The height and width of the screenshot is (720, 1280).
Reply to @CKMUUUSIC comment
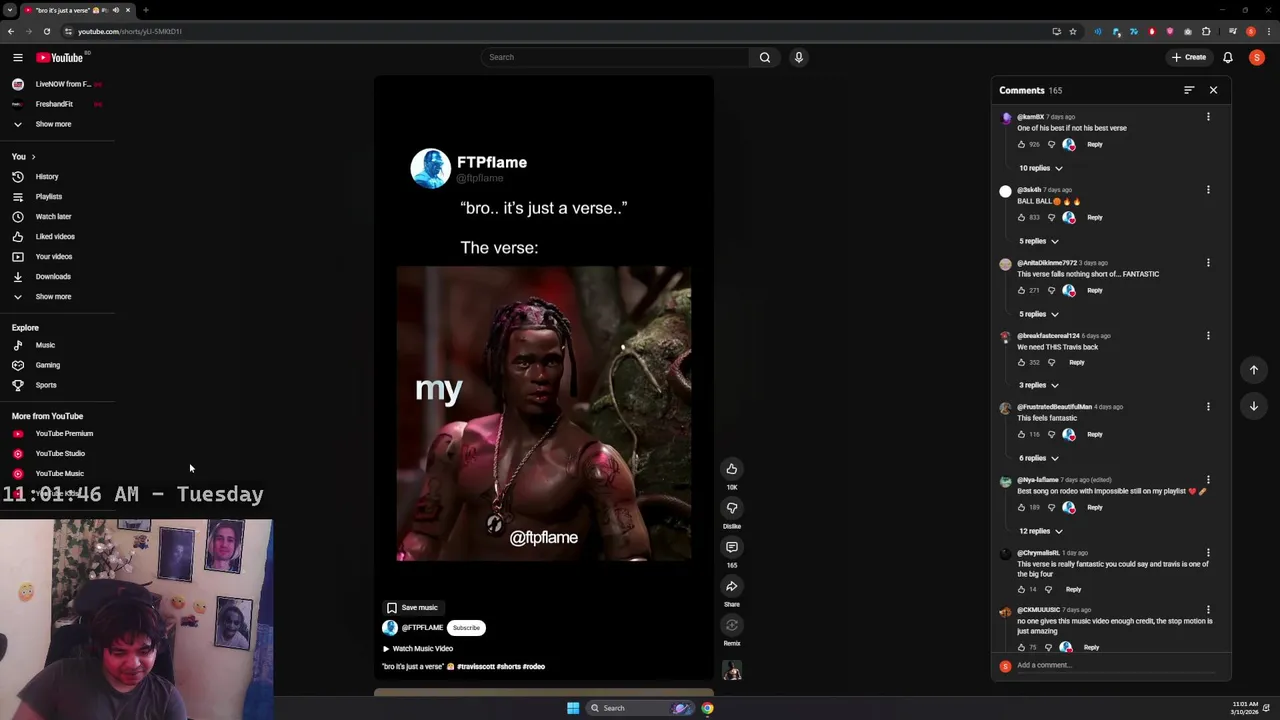coord(1091,648)
